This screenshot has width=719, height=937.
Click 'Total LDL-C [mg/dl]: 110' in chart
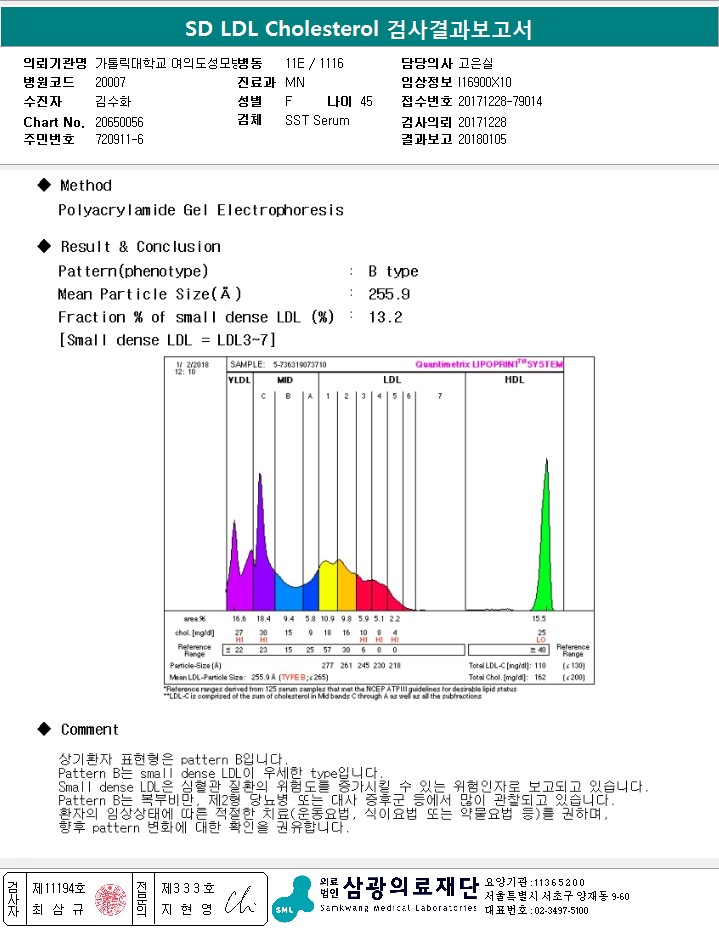[508, 665]
